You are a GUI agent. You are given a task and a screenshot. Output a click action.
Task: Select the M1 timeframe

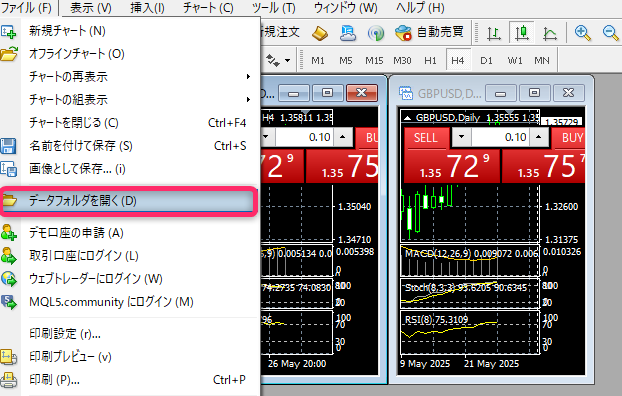318,61
